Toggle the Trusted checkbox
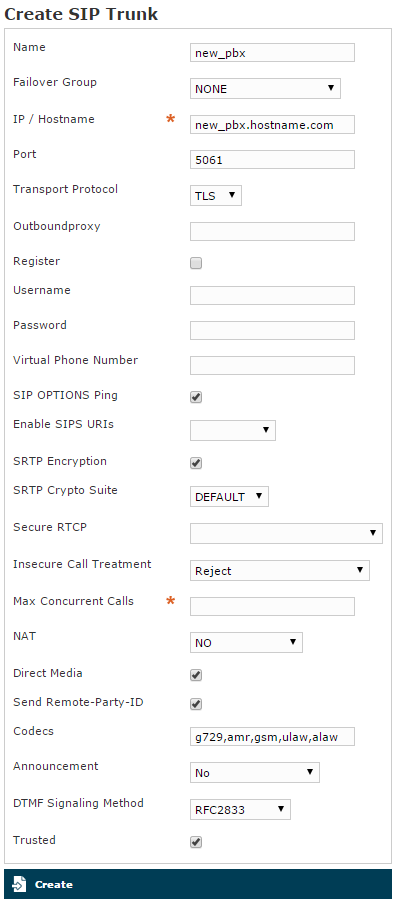 pyautogui.click(x=196, y=842)
